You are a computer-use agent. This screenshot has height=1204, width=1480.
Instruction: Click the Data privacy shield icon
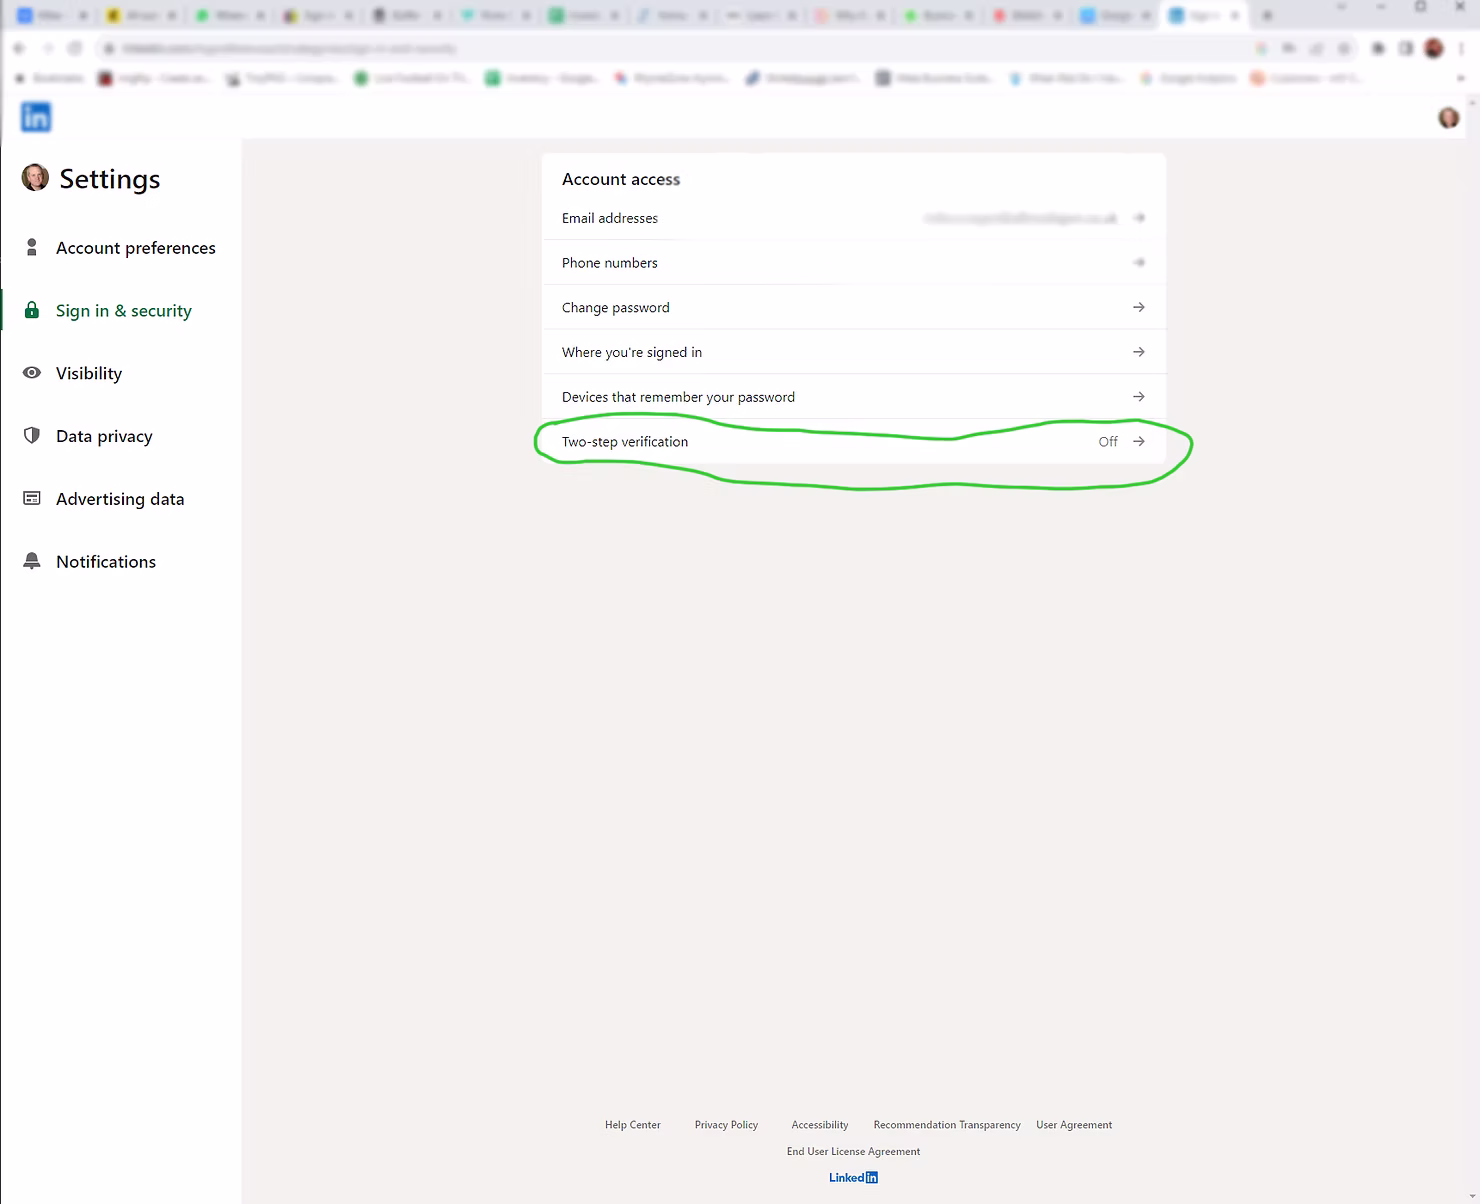32,436
